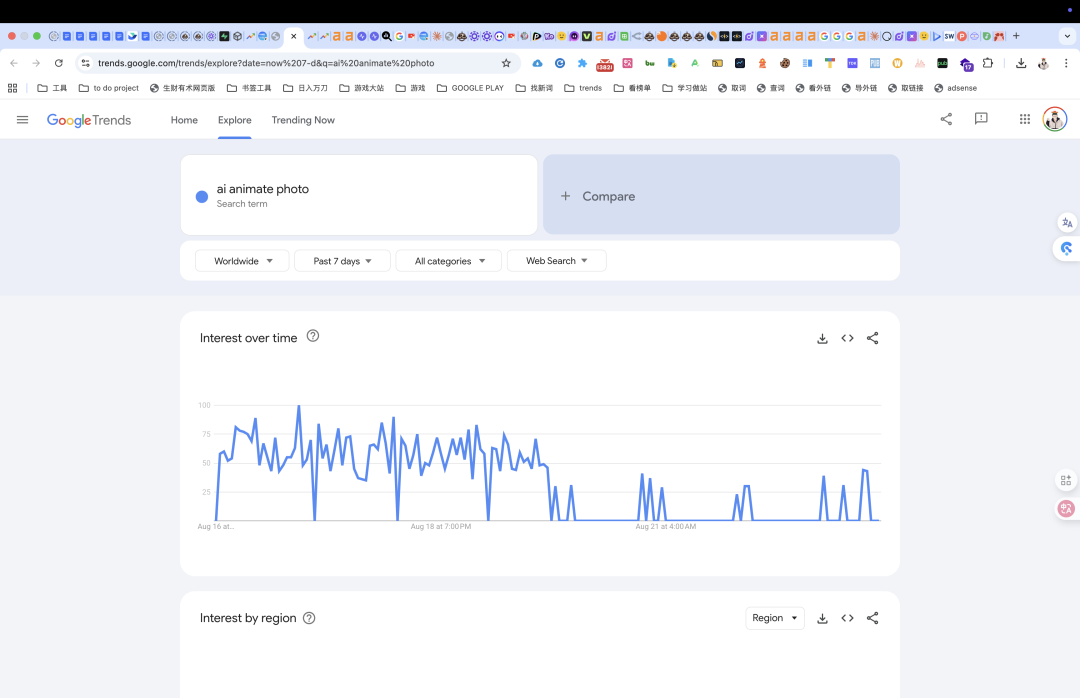1080x698 pixels.
Task: Download Interest over time CSV
Action: pyautogui.click(x=822, y=338)
